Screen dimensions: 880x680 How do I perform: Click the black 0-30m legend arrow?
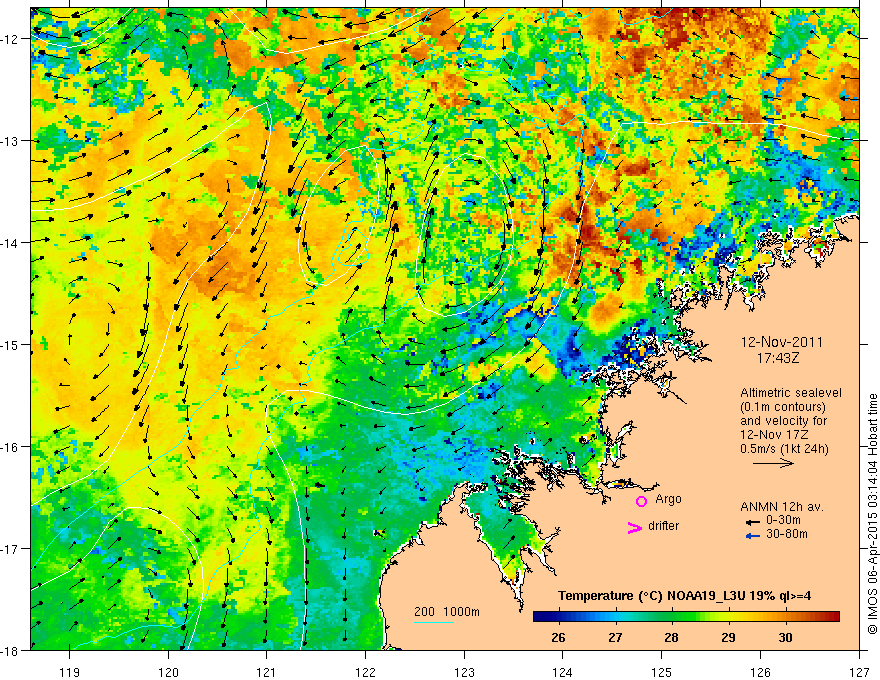tap(753, 522)
